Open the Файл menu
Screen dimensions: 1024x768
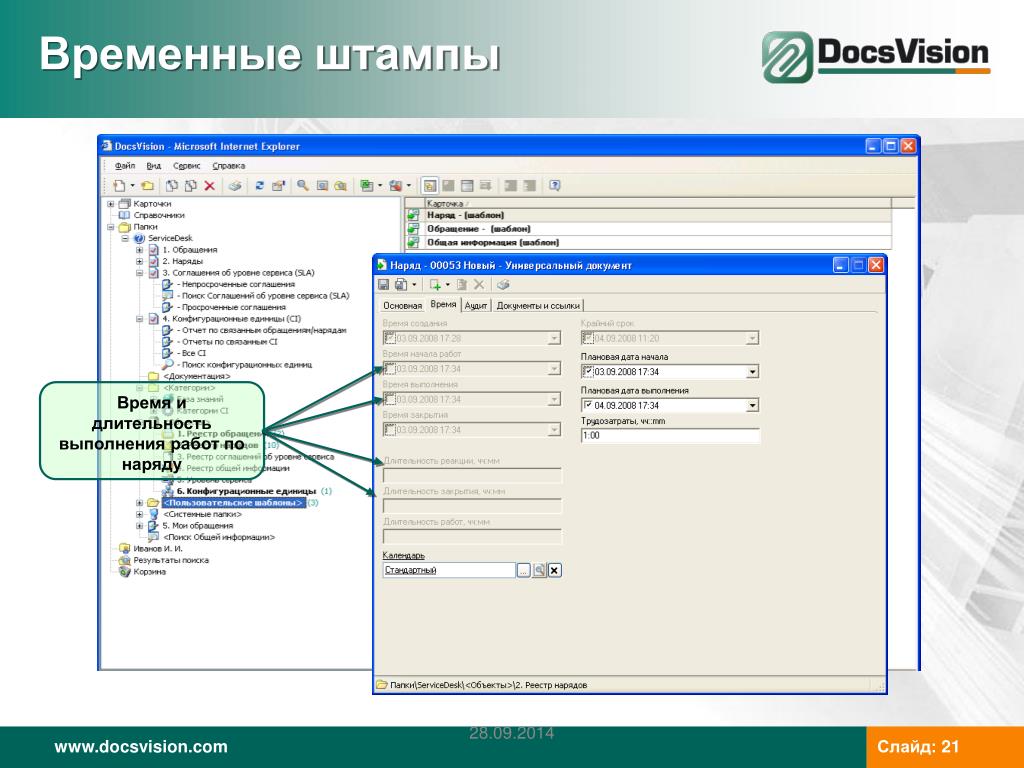click(x=125, y=166)
